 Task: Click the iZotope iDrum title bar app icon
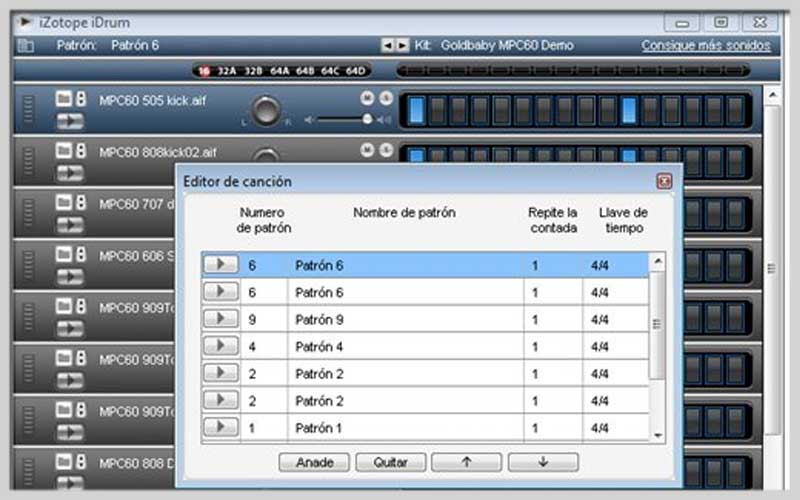pyautogui.click(x=24, y=22)
